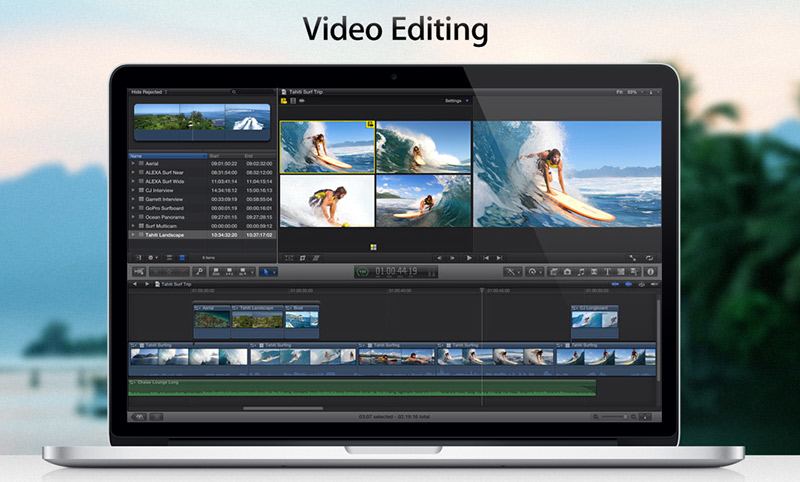Open the Hide Rejected filter dropdown

coord(149,92)
